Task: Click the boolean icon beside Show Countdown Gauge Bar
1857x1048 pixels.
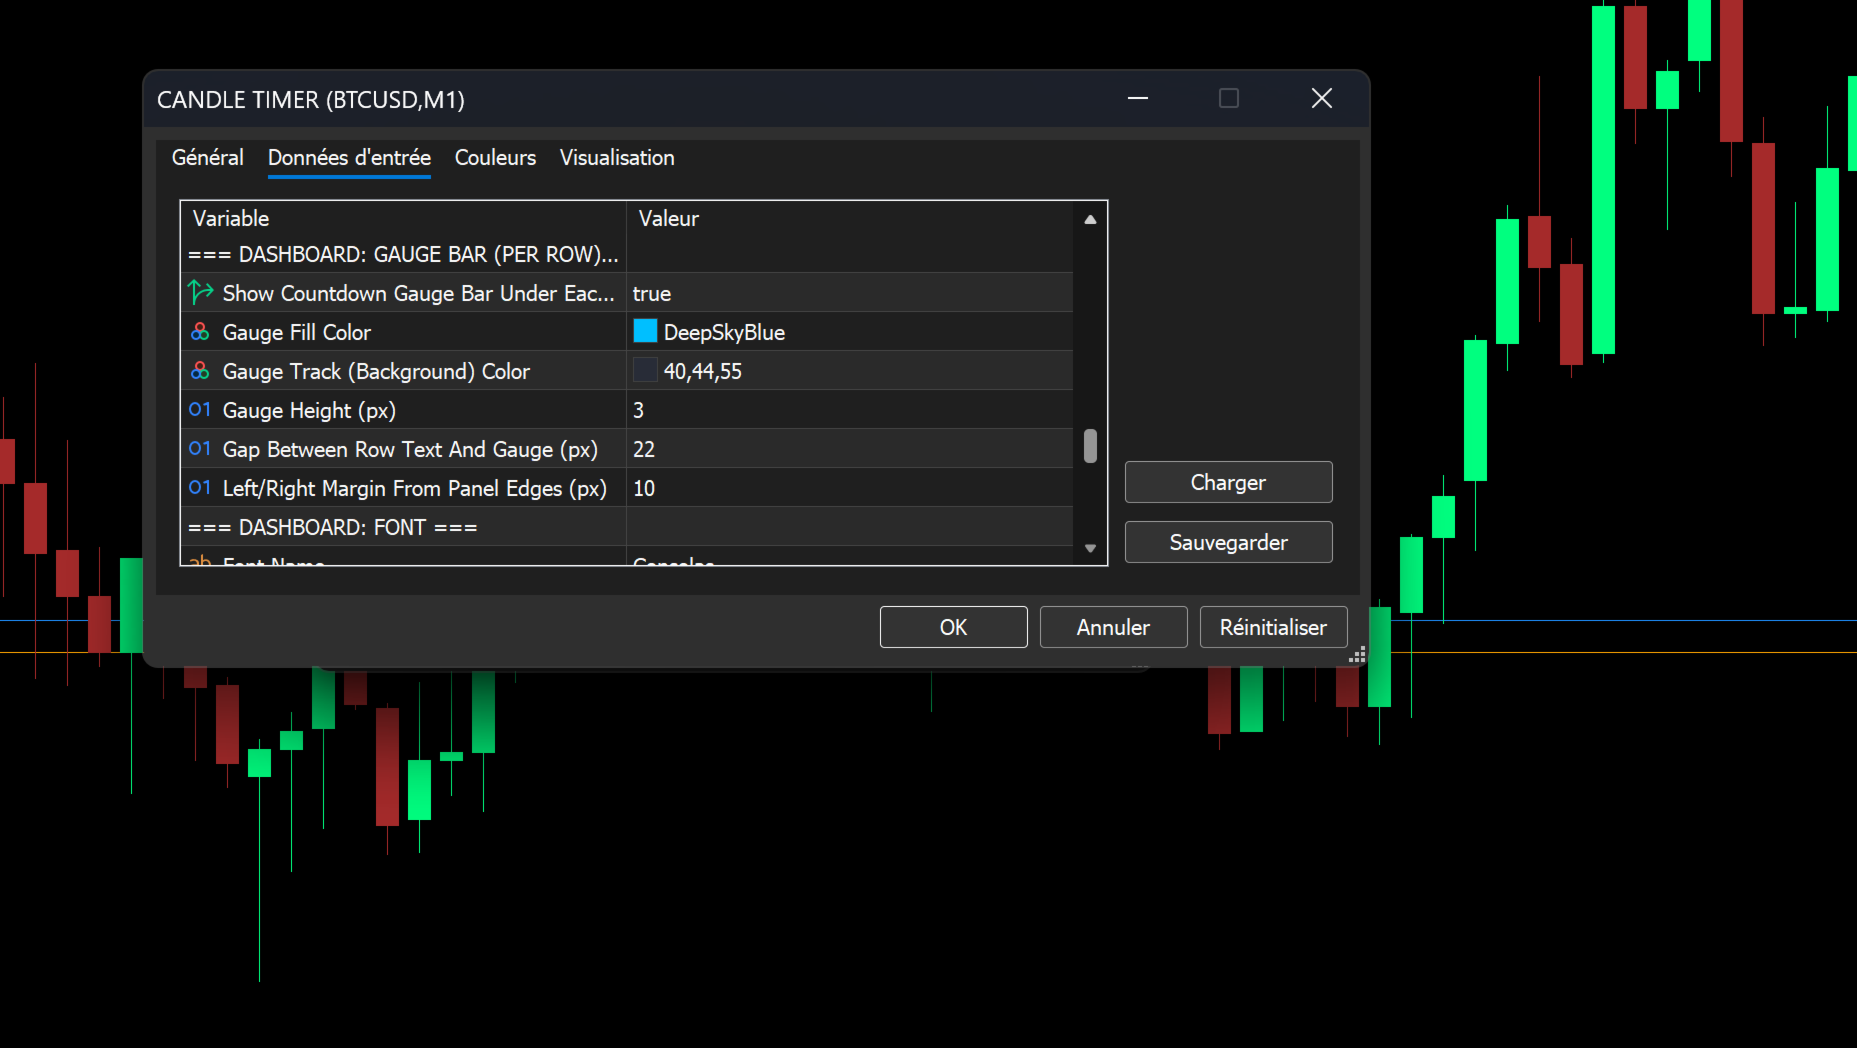Action: [x=200, y=292]
